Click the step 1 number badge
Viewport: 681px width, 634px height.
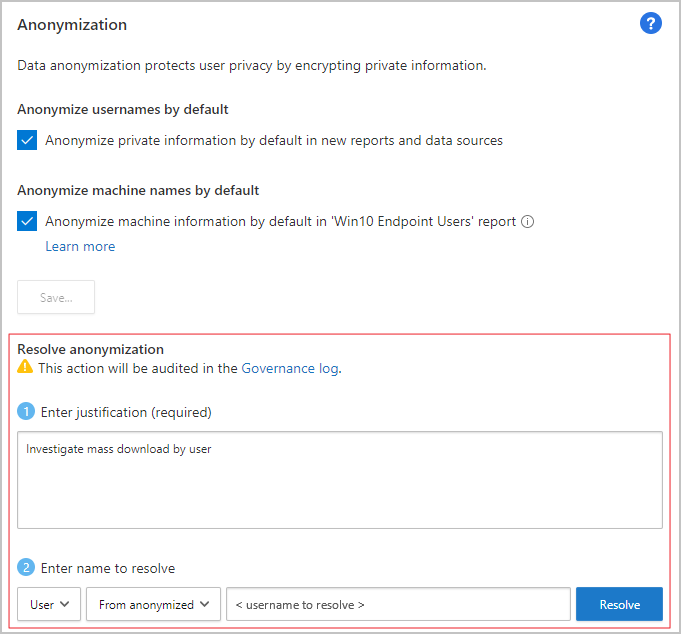pos(27,411)
